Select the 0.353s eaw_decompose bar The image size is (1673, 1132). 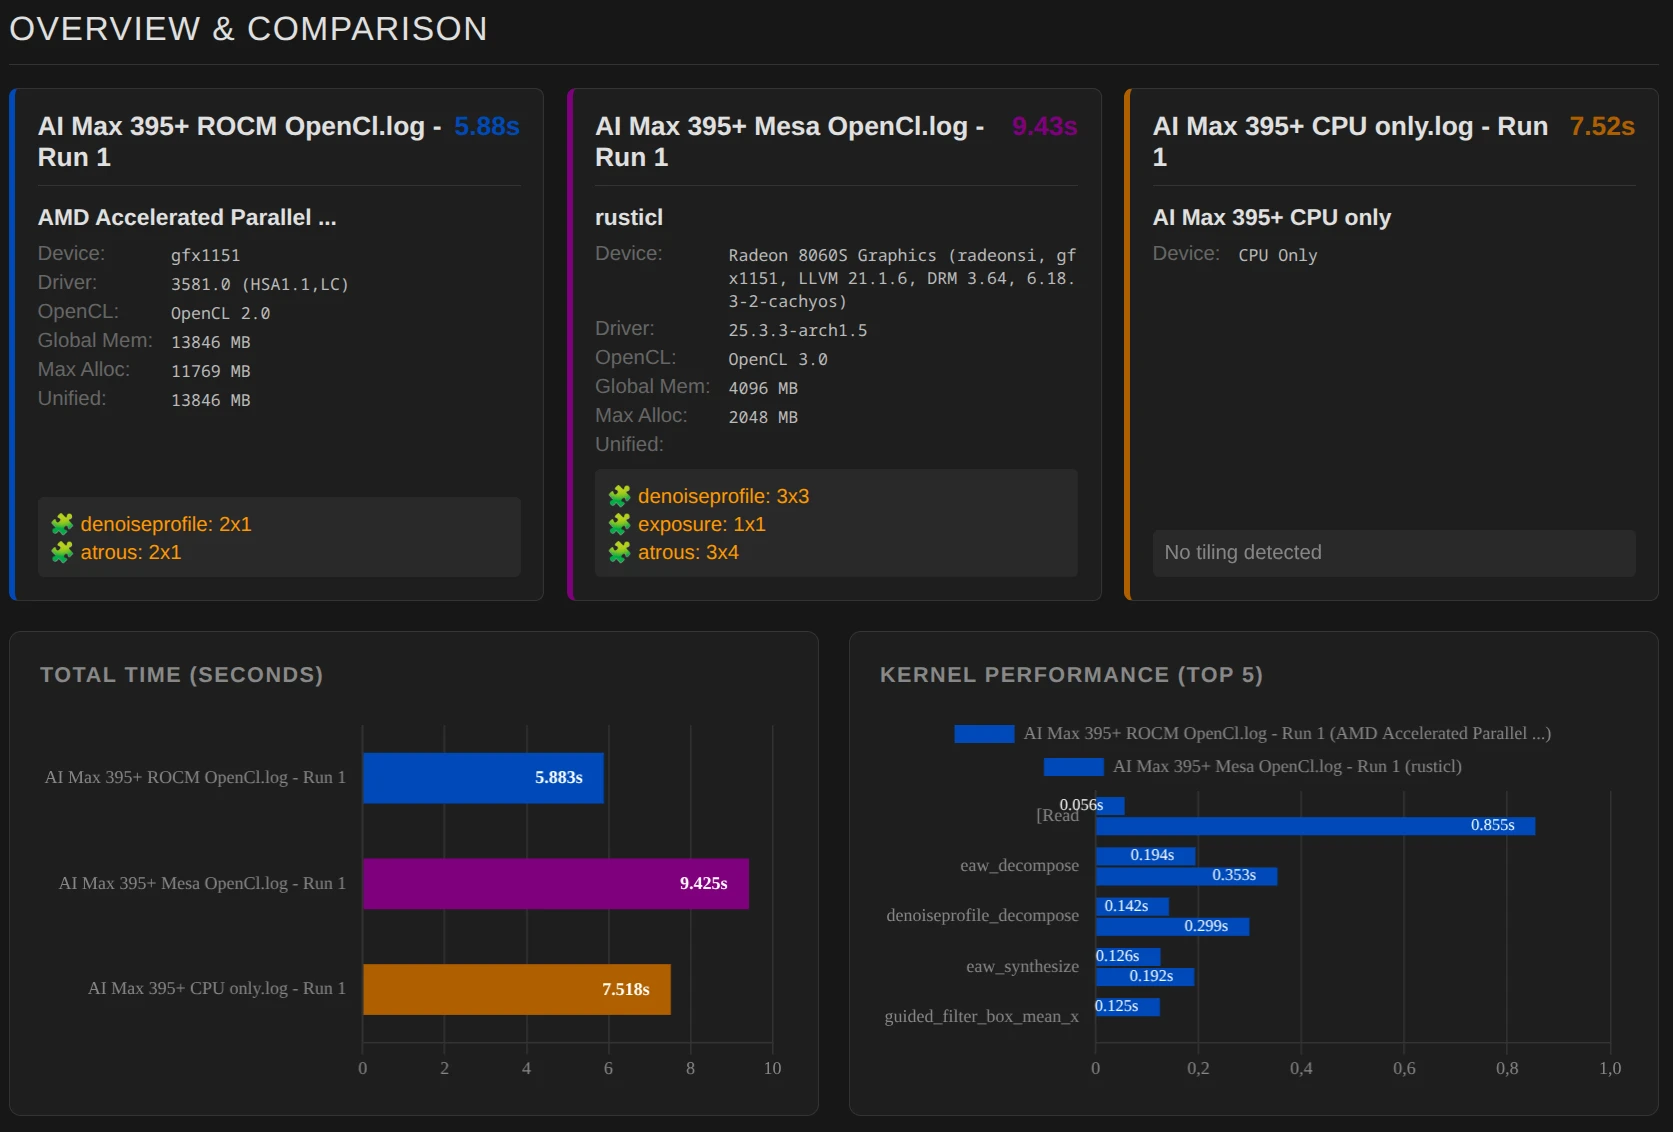1186,876
